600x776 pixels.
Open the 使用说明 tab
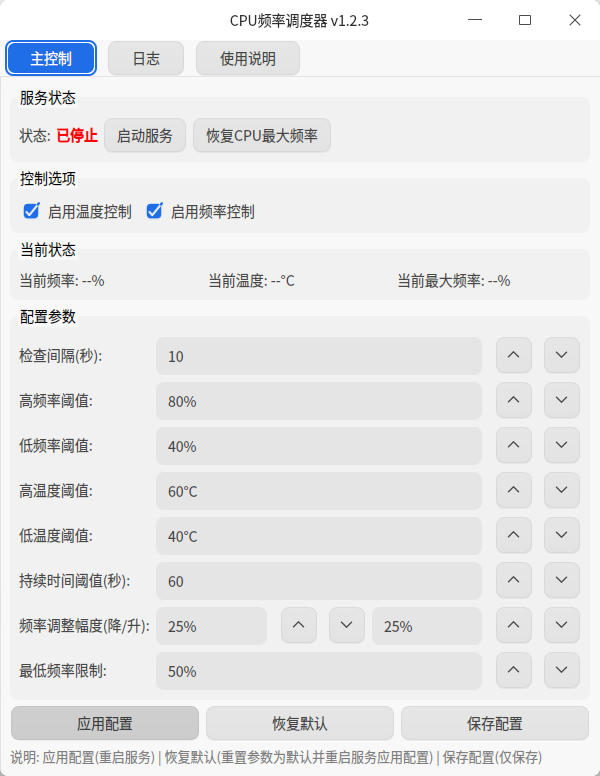(x=248, y=58)
